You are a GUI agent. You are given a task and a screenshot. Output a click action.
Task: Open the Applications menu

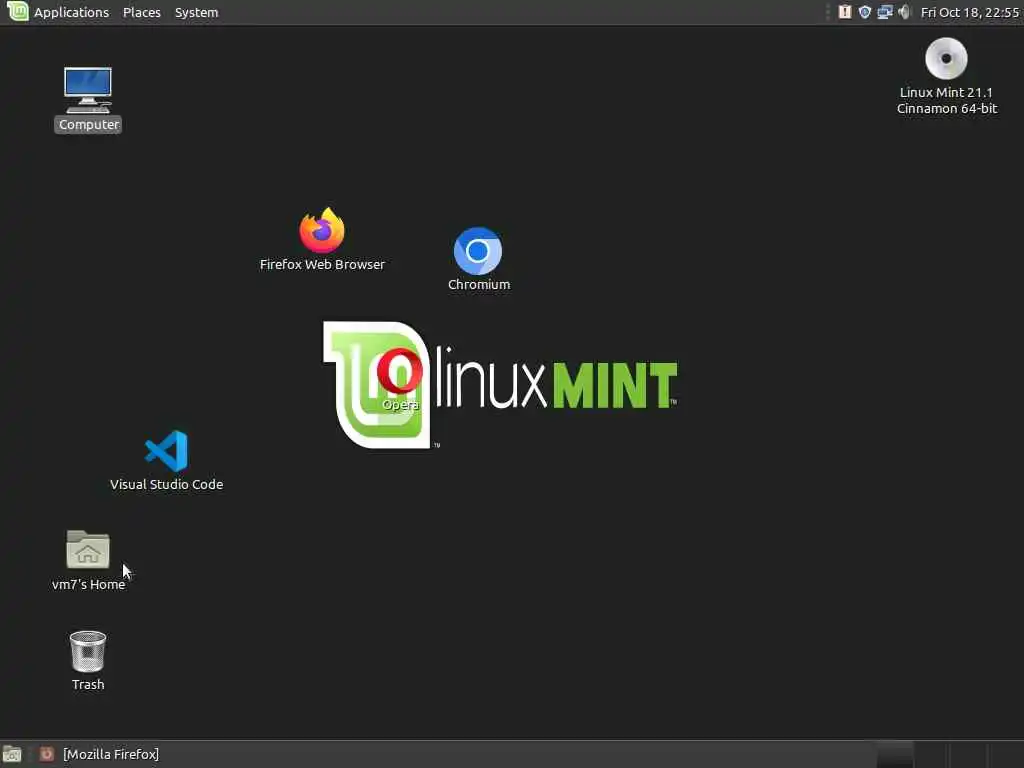71,12
